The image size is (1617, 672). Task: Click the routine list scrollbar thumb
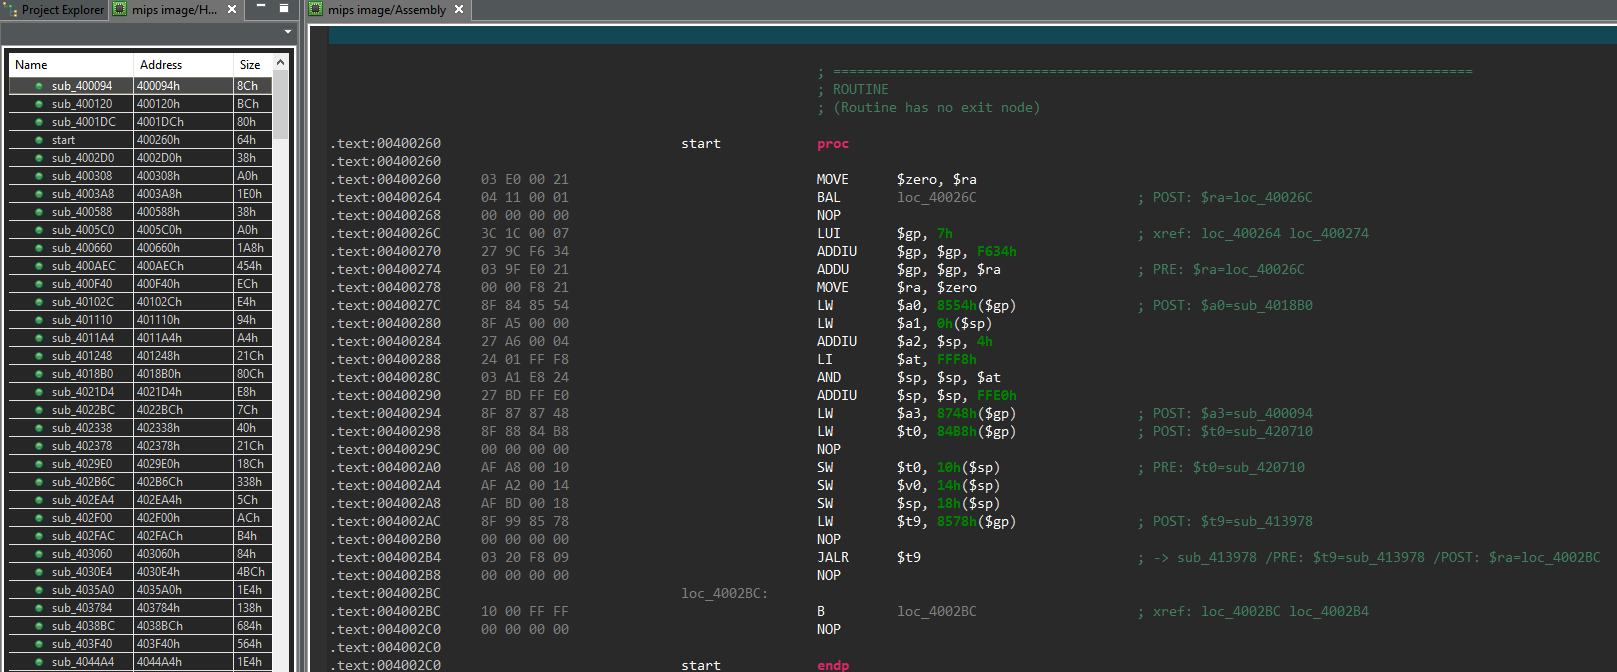[x=280, y=104]
